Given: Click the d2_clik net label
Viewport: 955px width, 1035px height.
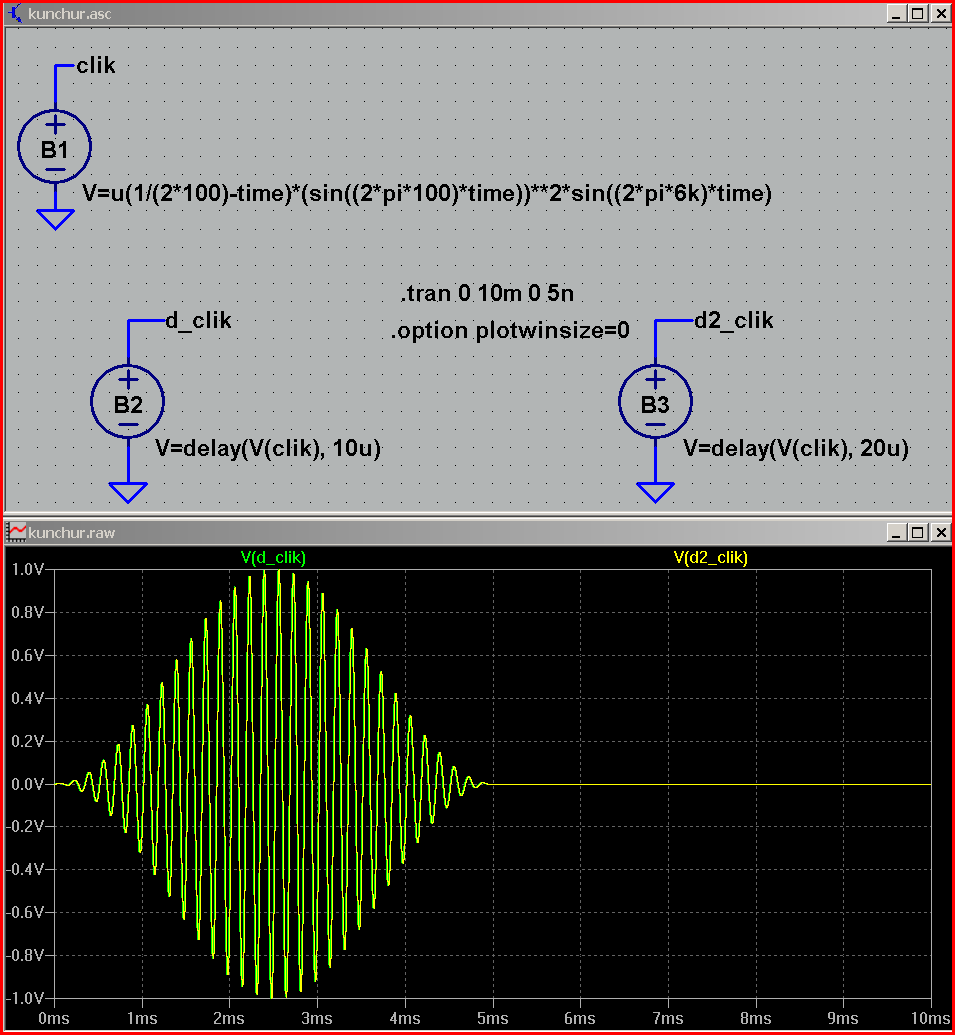Looking at the screenshot, I should pos(733,321).
